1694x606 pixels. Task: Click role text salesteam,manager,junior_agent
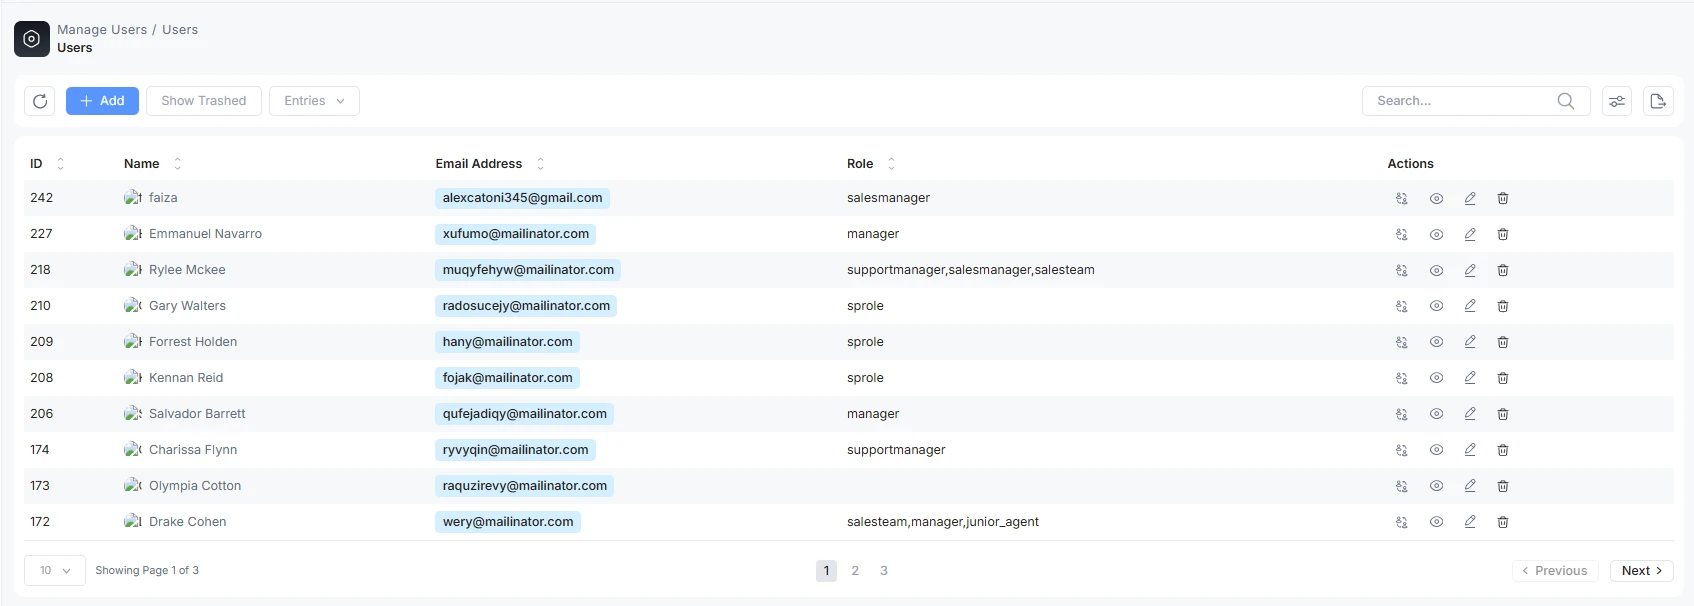coord(943,522)
